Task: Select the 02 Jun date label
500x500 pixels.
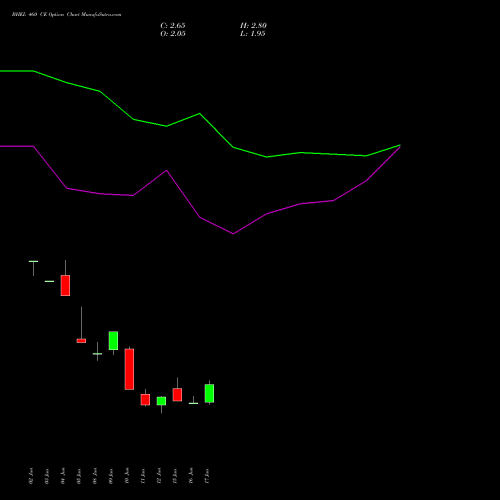Action: tap(31, 476)
